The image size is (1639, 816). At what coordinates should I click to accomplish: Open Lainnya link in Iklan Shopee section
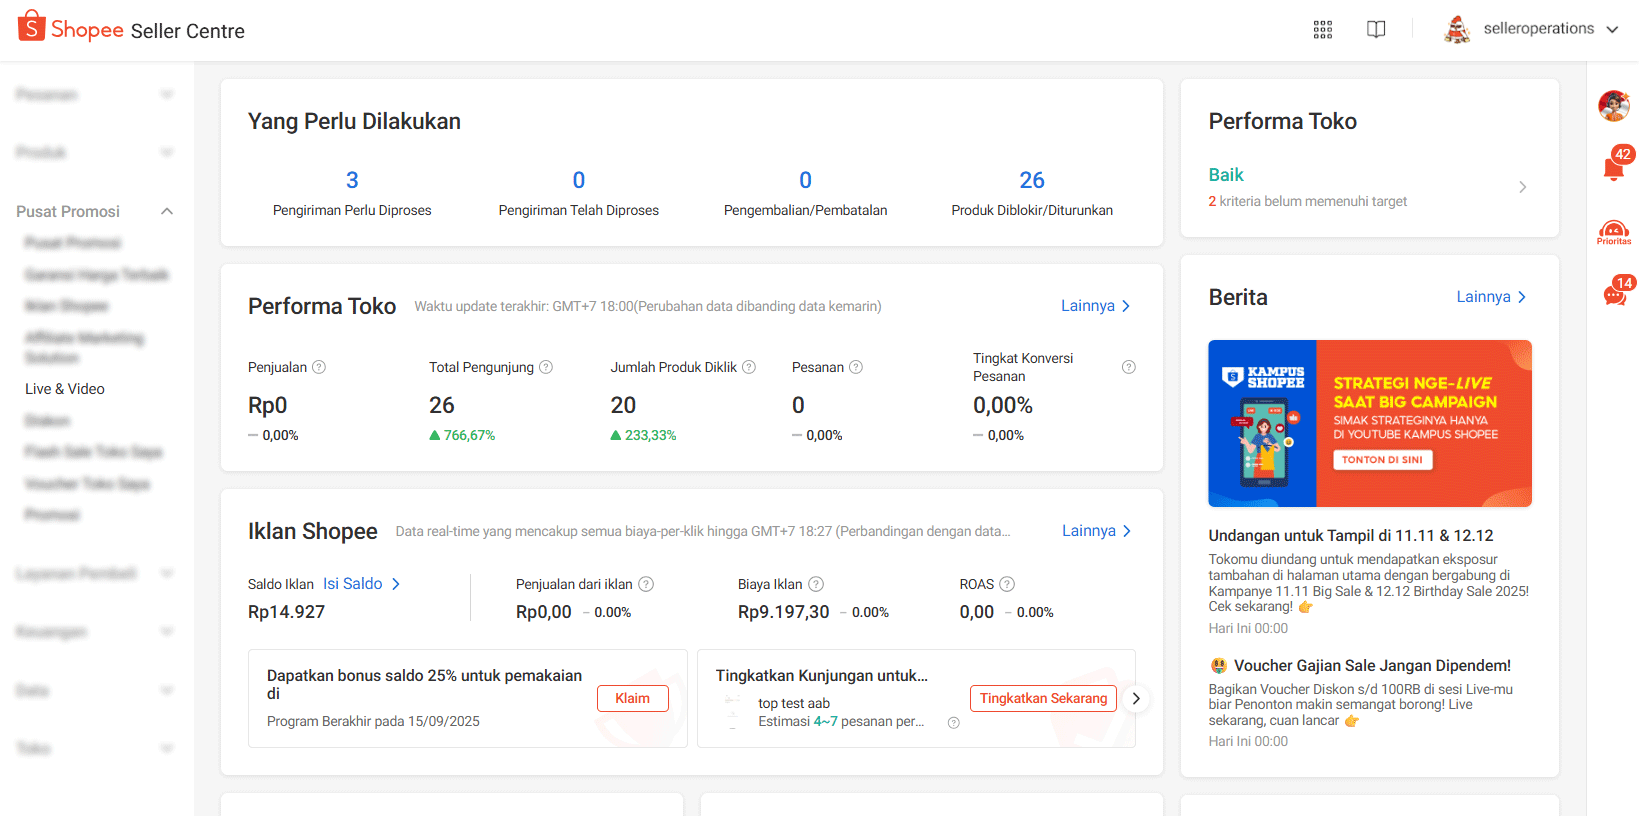(x=1097, y=531)
